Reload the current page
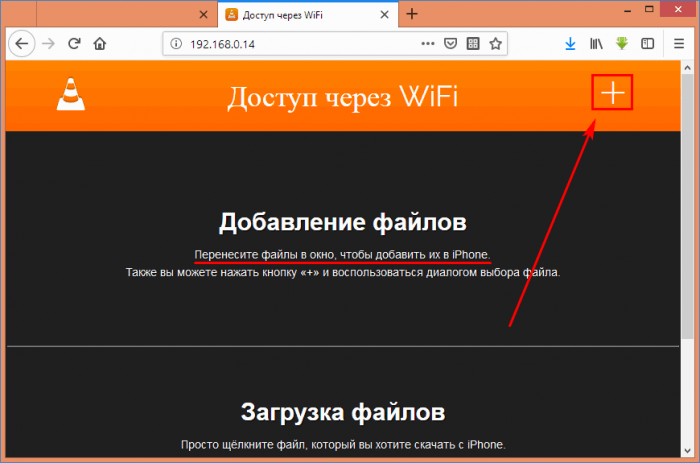The image size is (700, 463). tap(74, 44)
